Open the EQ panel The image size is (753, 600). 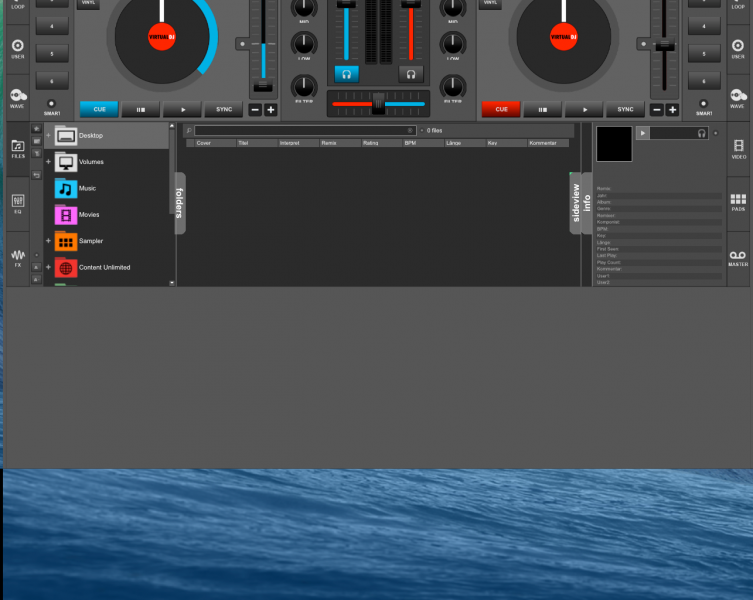[18, 203]
